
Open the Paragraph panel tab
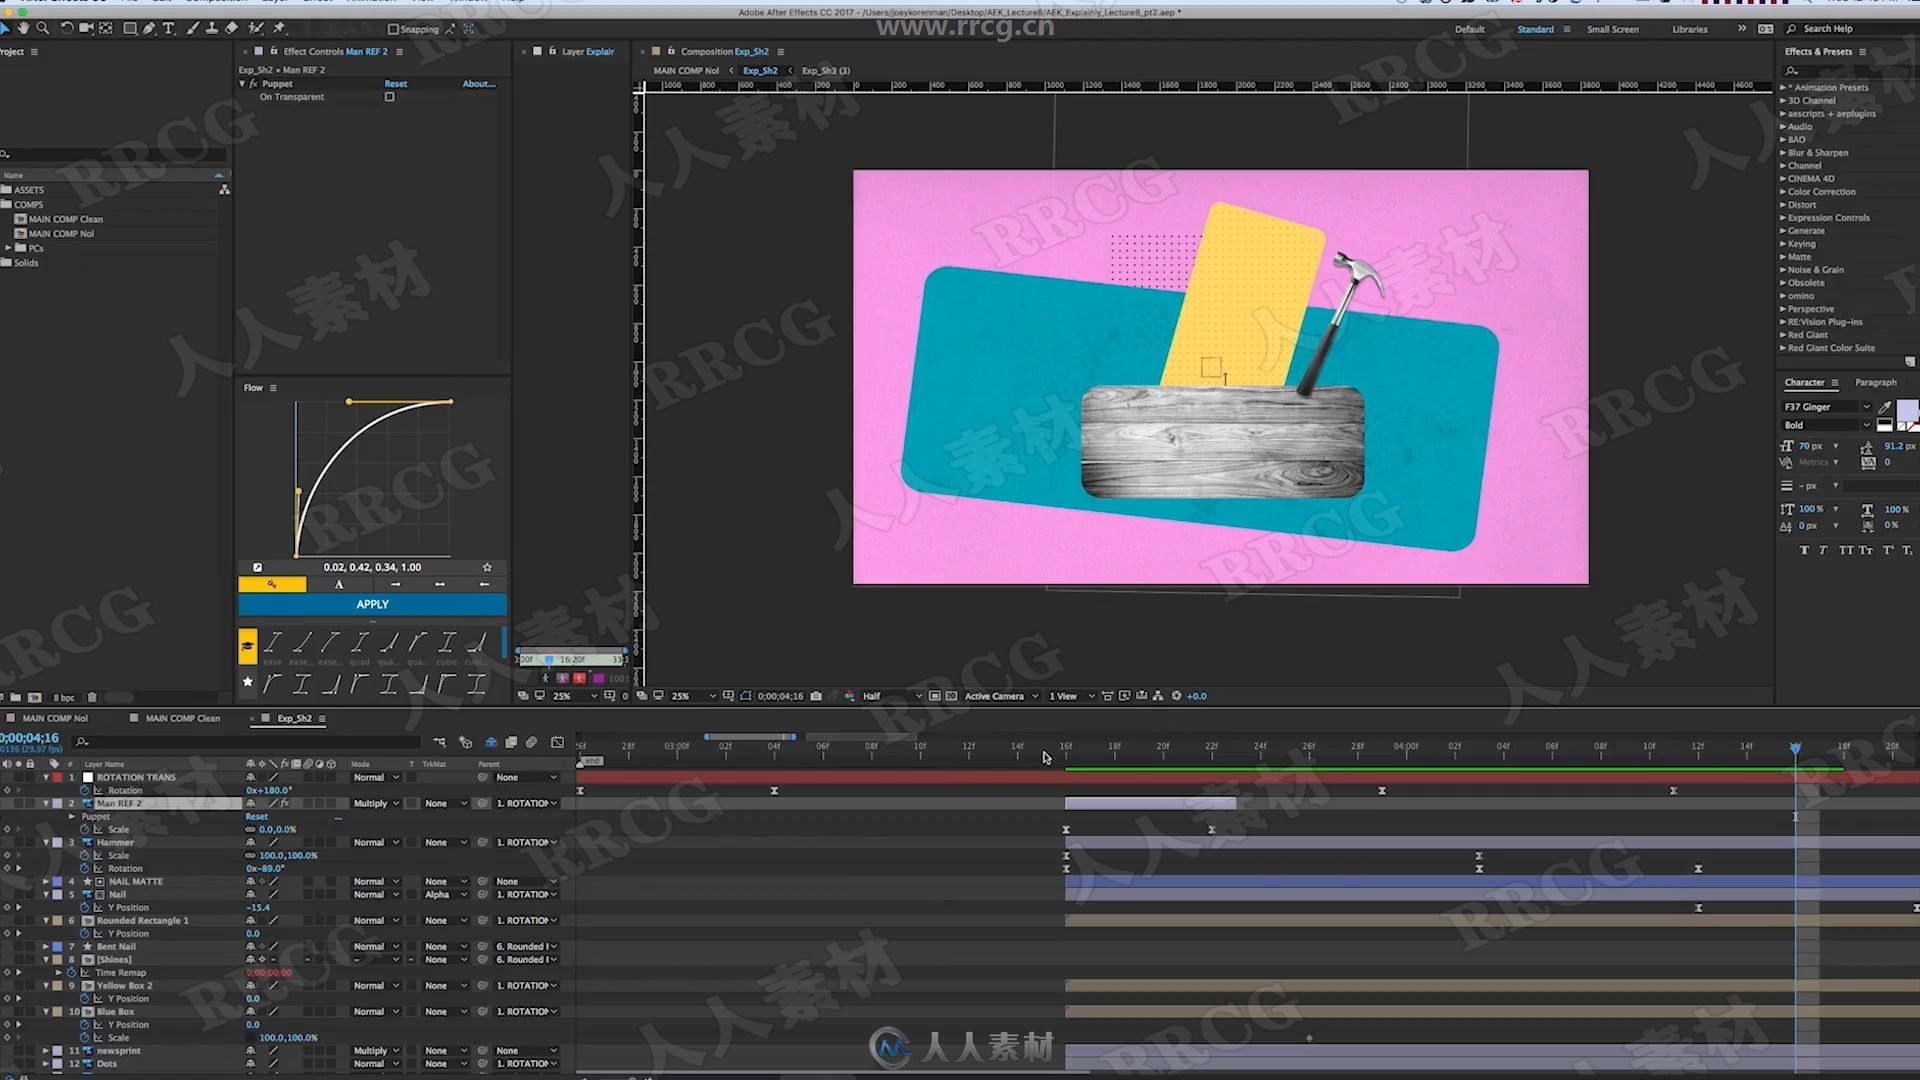click(1875, 382)
